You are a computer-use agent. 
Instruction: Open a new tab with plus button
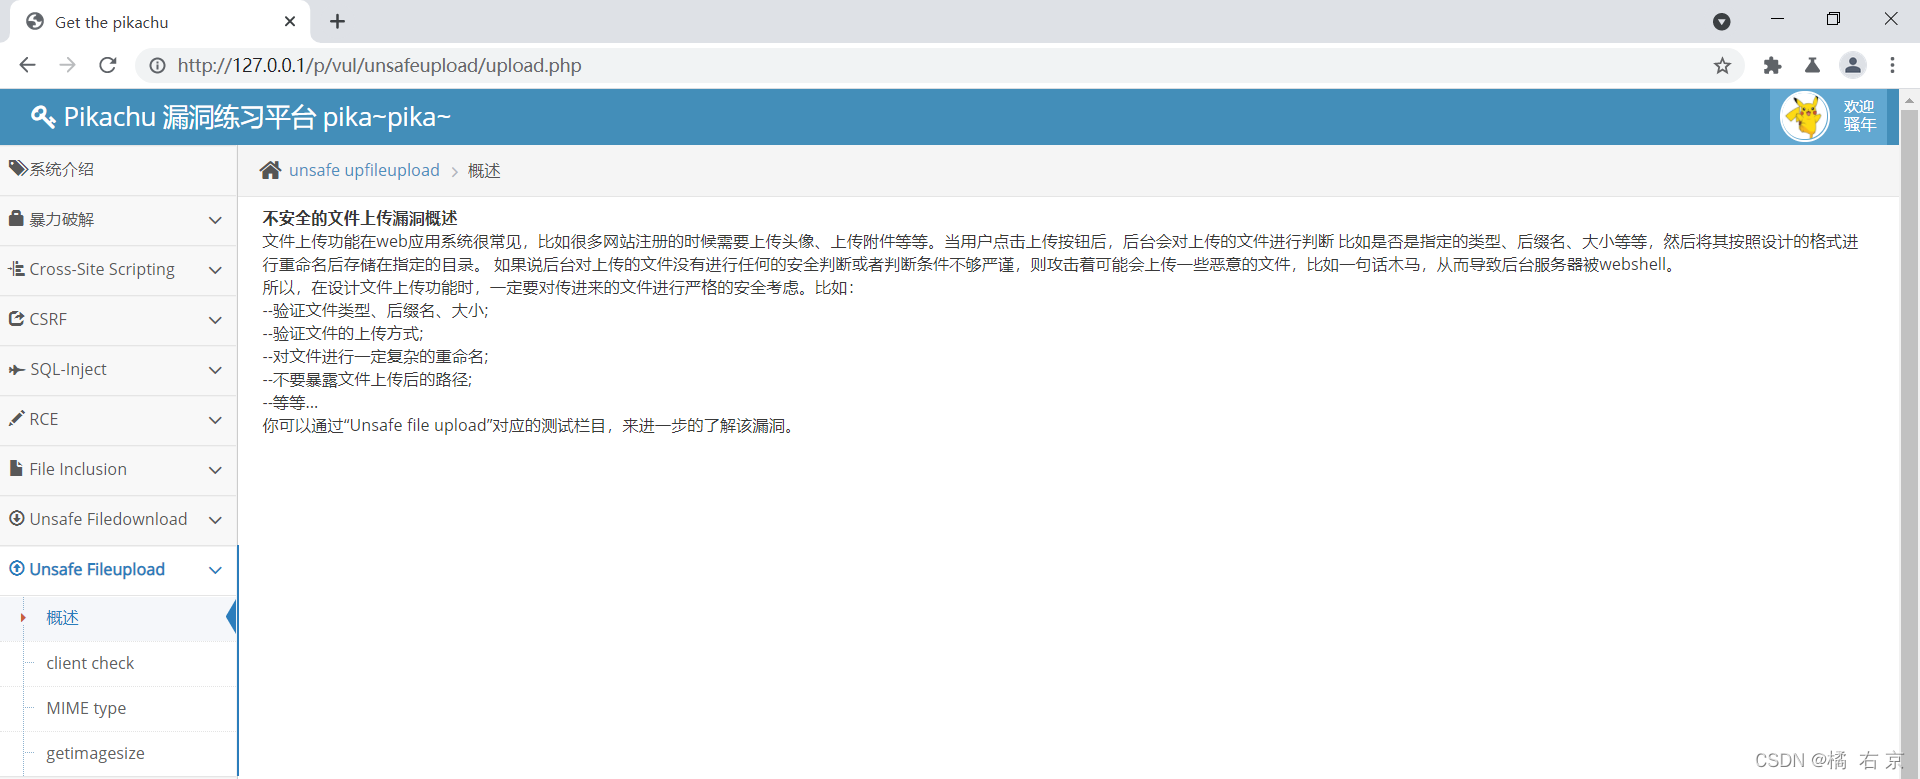337,21
